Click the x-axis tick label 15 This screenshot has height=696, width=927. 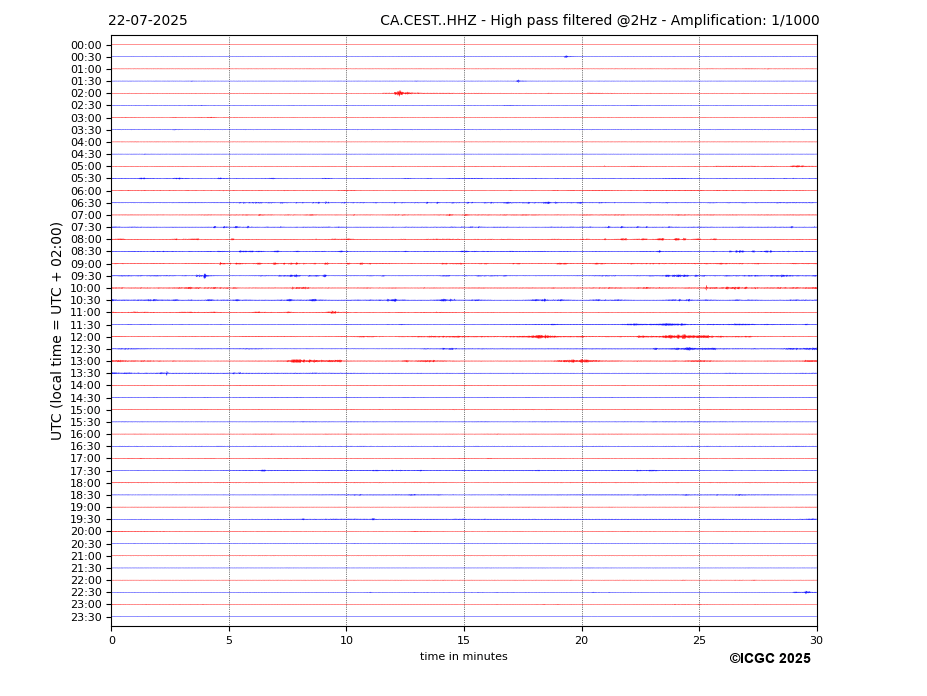(464, 640)
